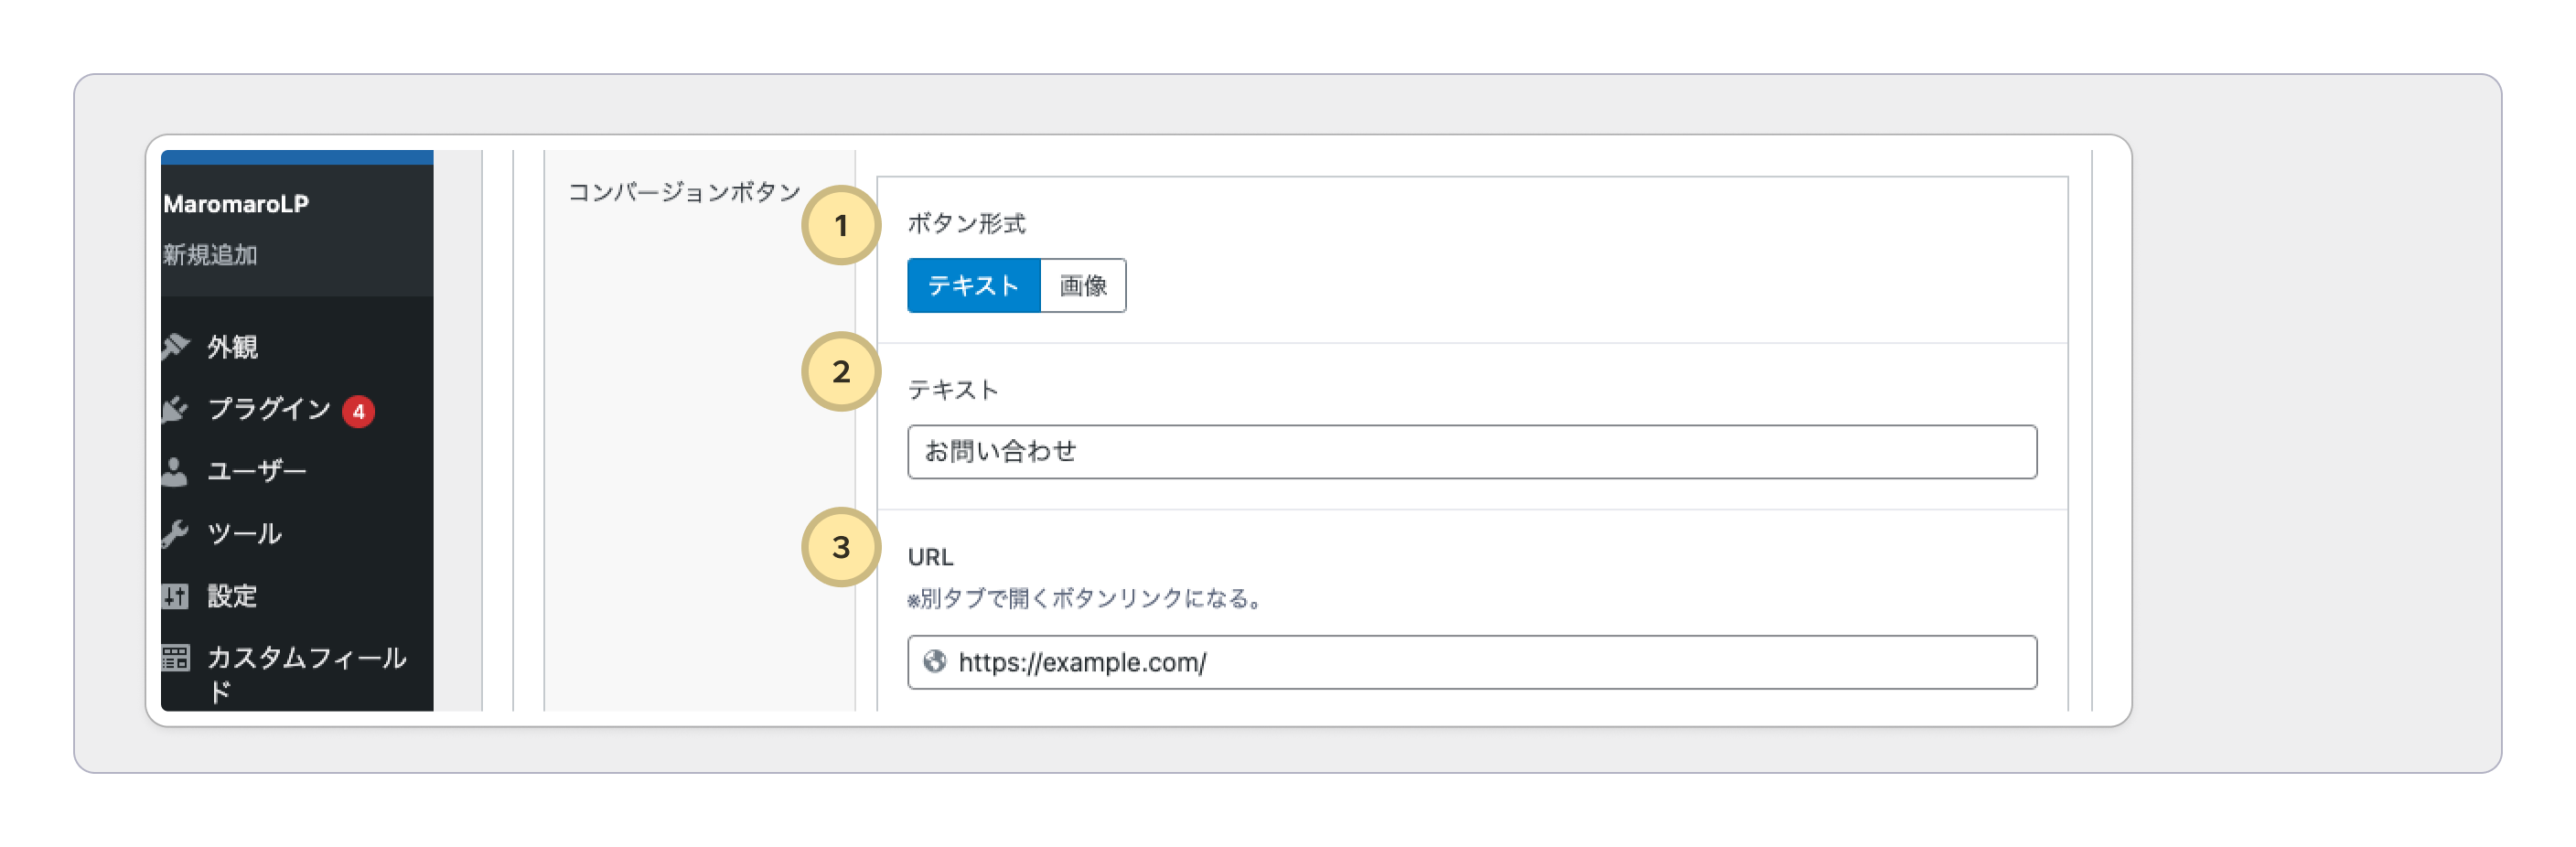Go to the 外観 menu label

coord(233,347)
